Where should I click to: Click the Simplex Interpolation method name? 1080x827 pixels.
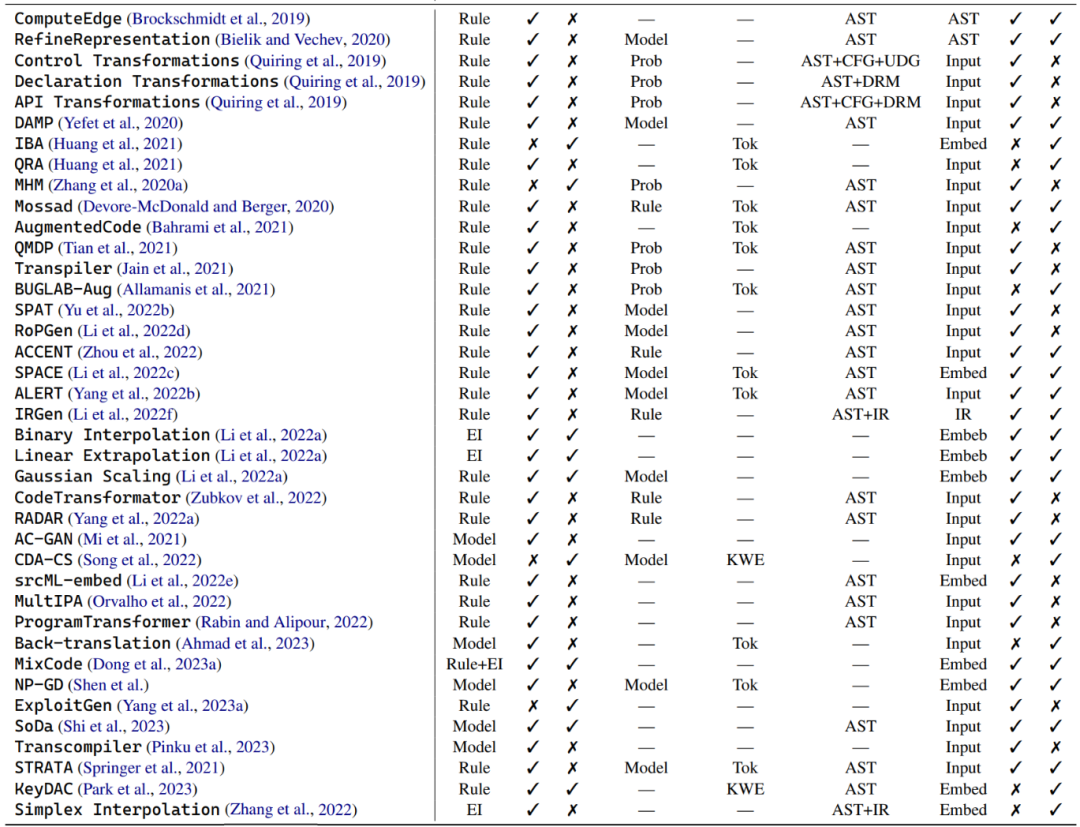point(116,809)
